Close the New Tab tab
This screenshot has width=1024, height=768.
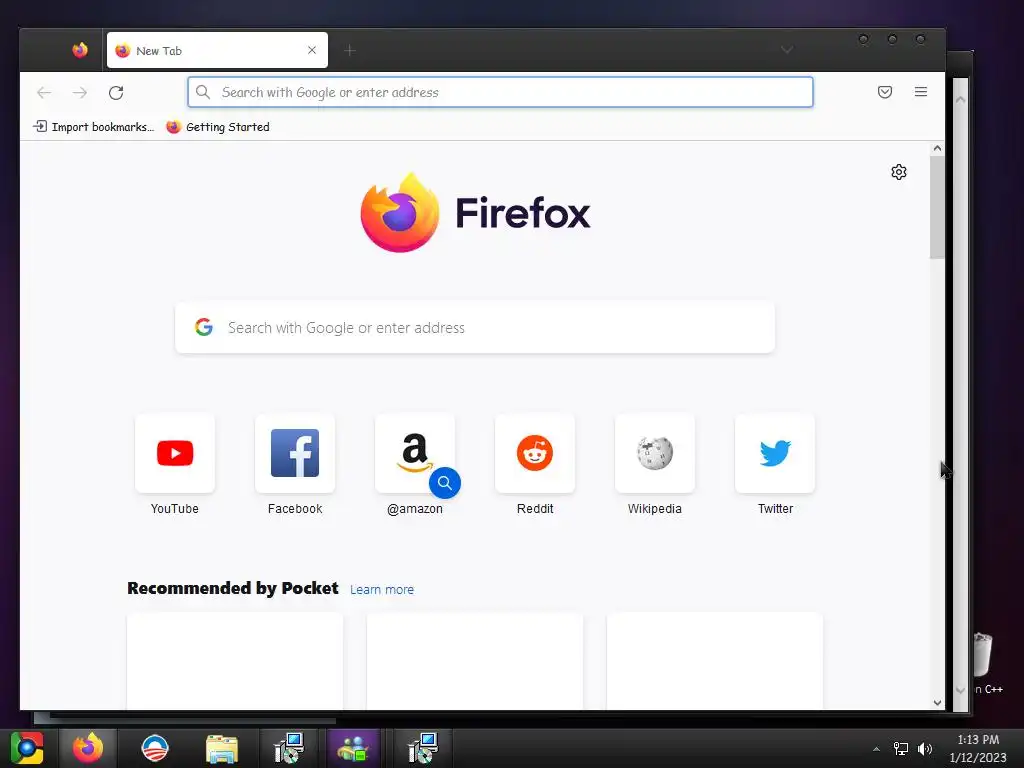click(x=312, y=50)
